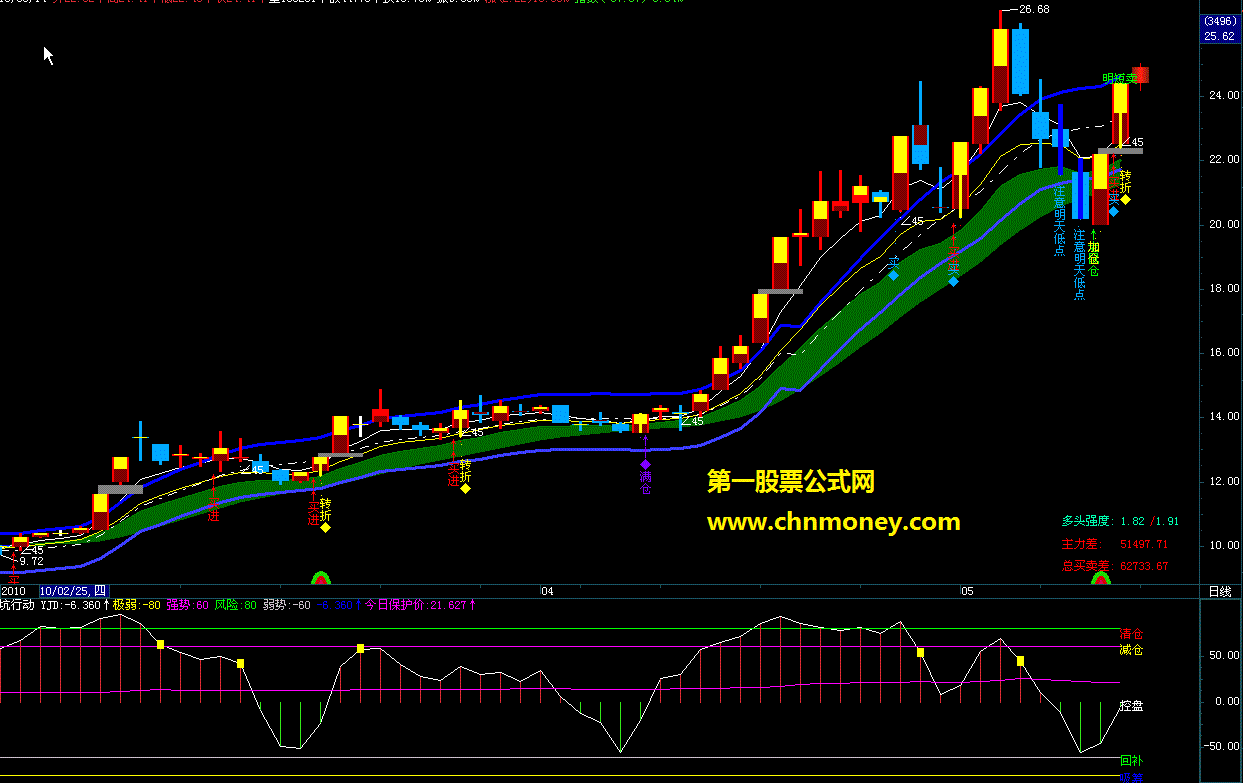This screenshot has height=783, width=1243.
Task: Click the 减仓 level label
Action: 1131,650
